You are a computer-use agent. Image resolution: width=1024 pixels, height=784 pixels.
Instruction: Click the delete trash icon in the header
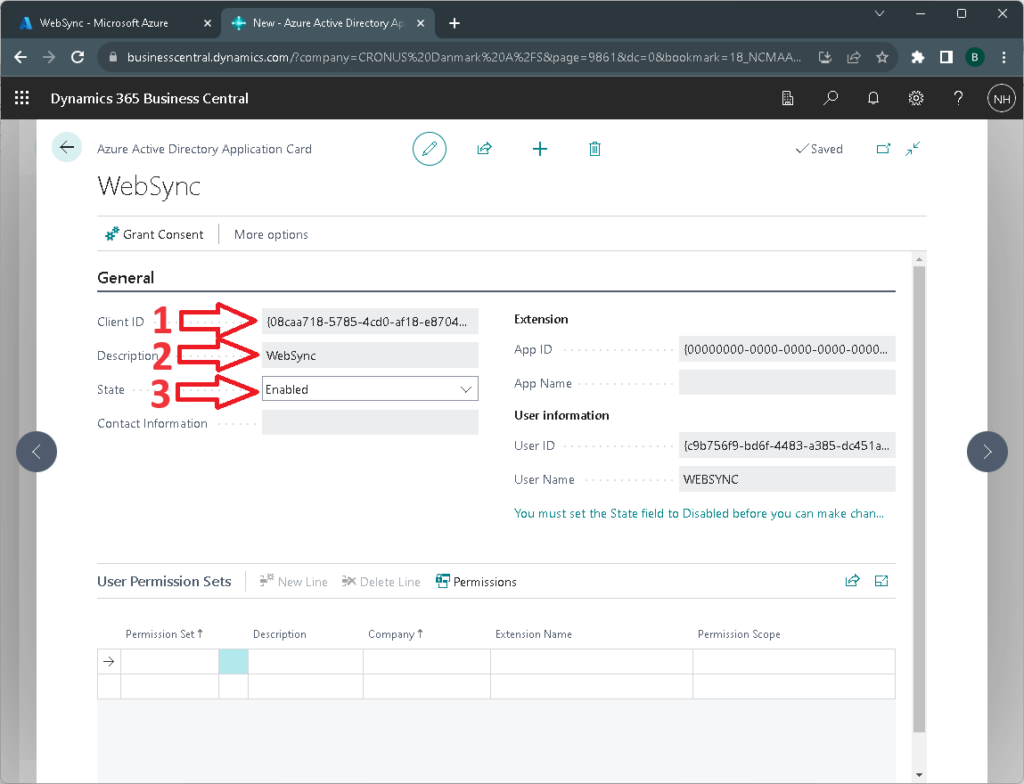(x=594, y=148)
